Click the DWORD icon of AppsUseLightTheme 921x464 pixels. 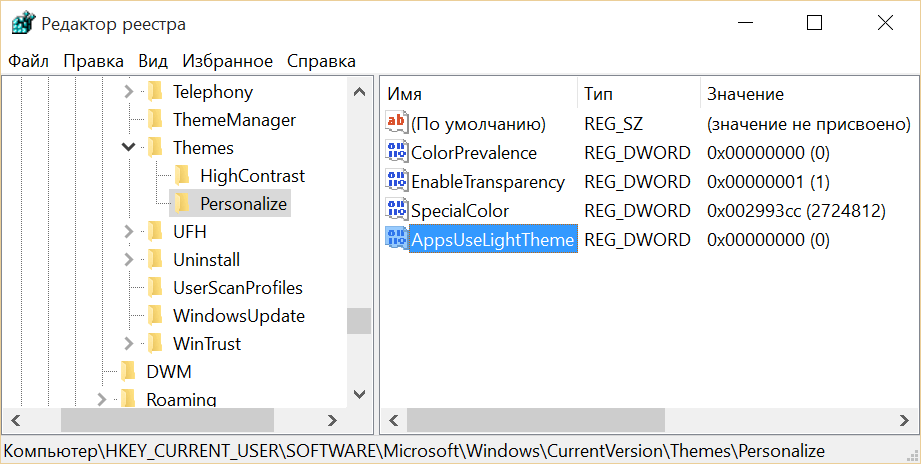(396, 238)
